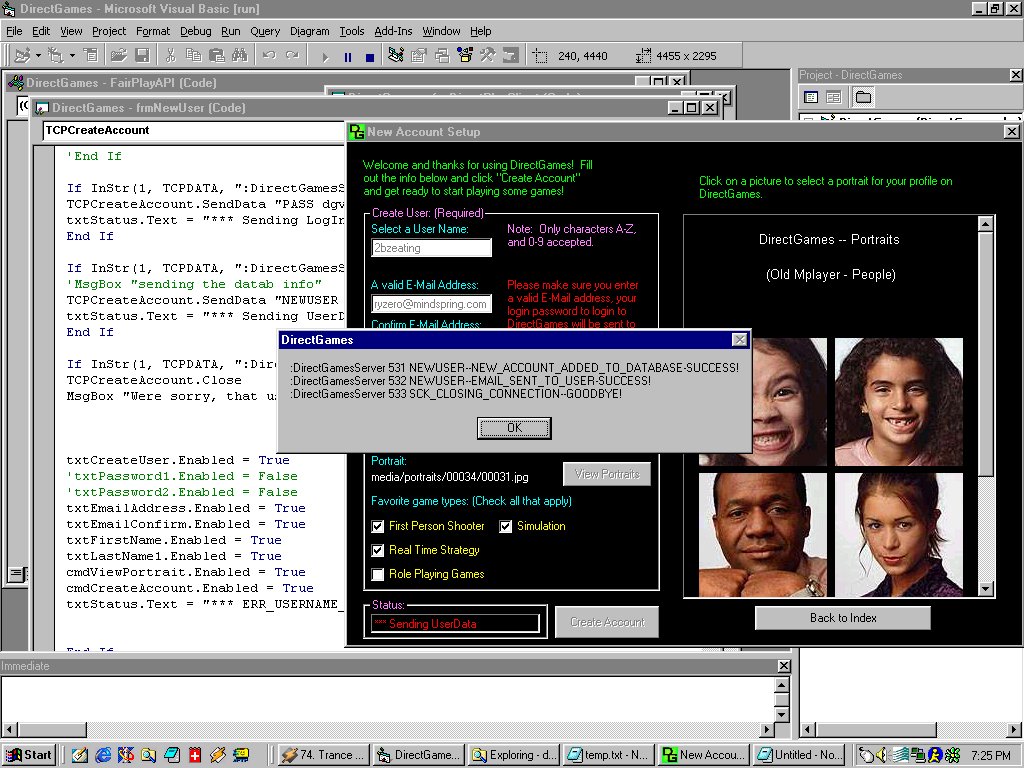Click the Windows Start button
Image resolution: width=1024 pixels, height=768 pixels.
click(x=29, y=755)
